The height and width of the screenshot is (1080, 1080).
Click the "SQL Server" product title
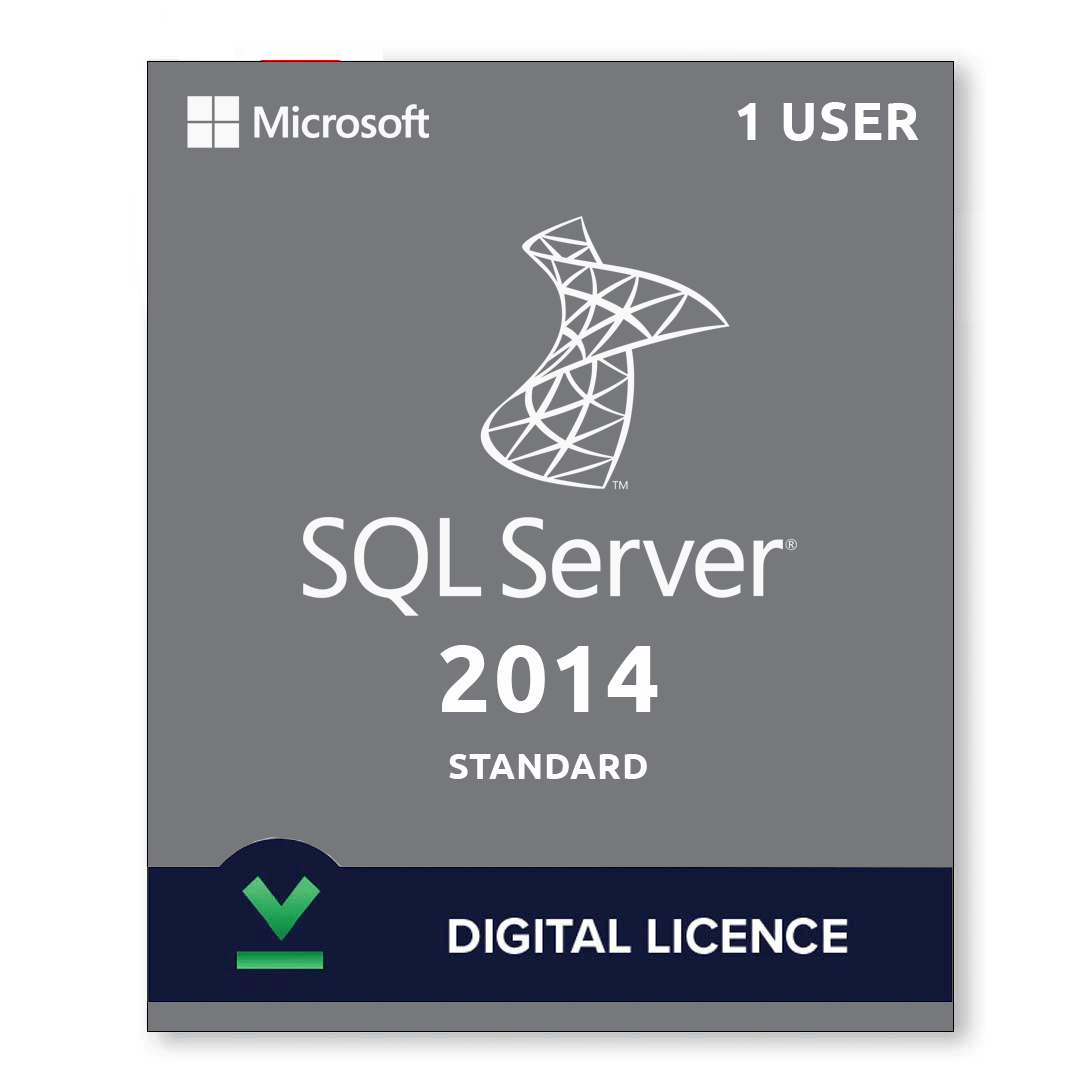[549, 565]
